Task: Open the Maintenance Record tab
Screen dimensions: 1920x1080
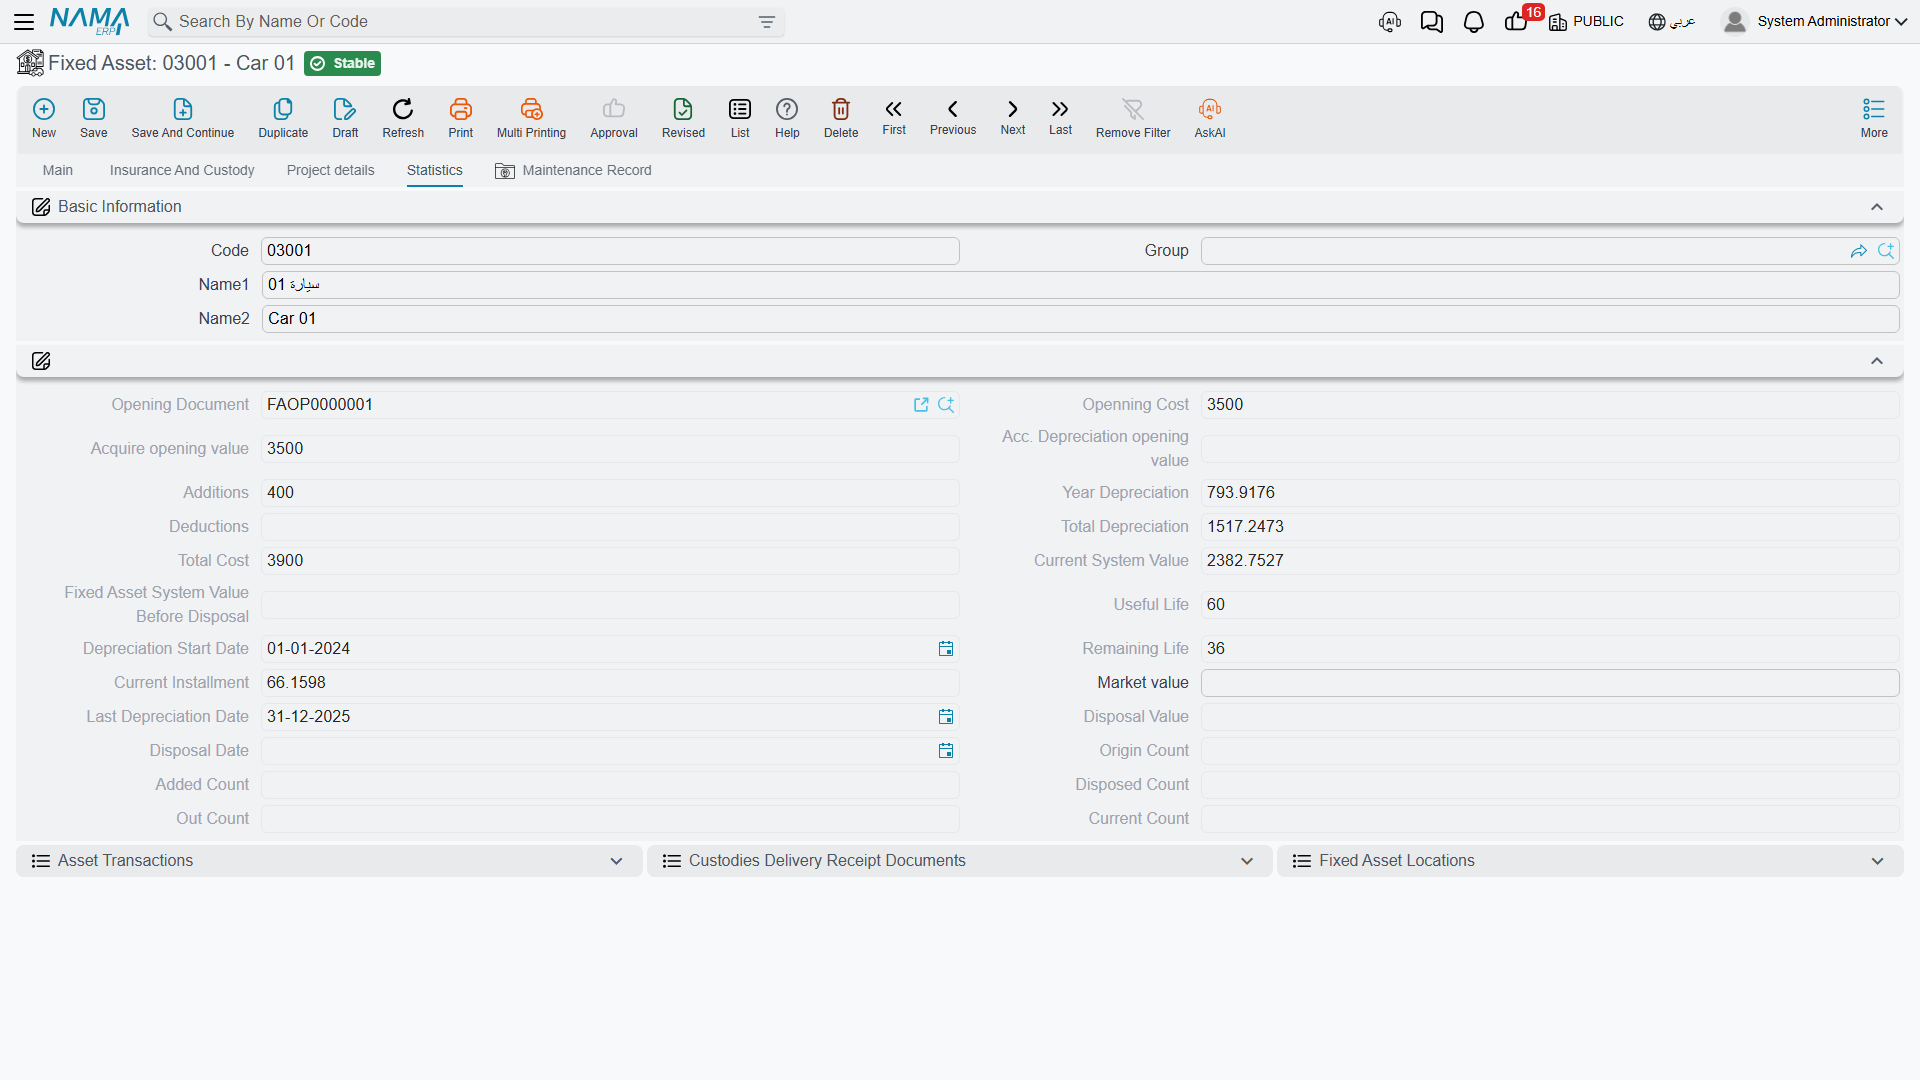Action: coord(573,171)
